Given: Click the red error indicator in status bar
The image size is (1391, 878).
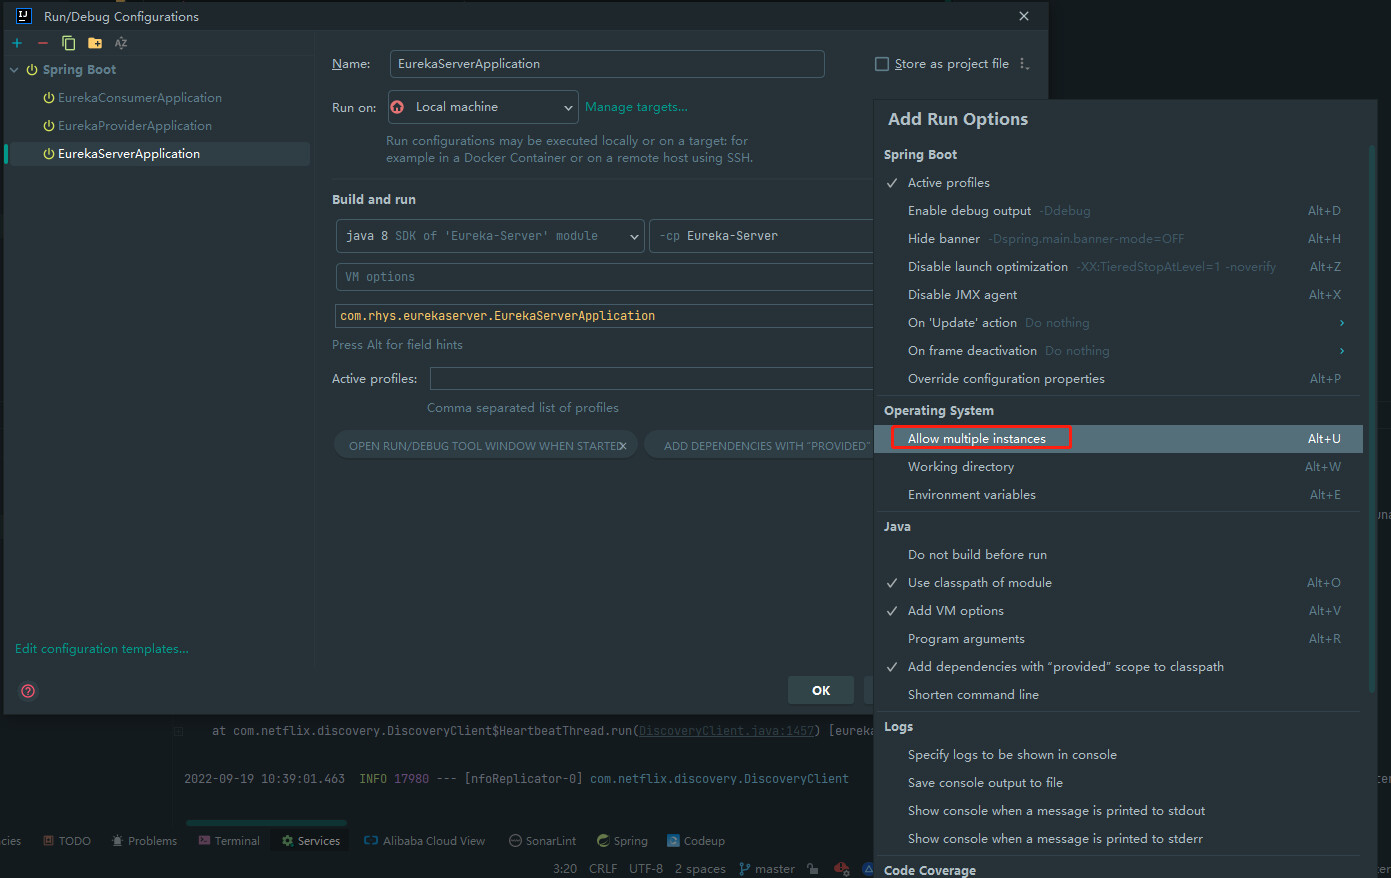Looking at the screenshot, I should tap(841, 868).
